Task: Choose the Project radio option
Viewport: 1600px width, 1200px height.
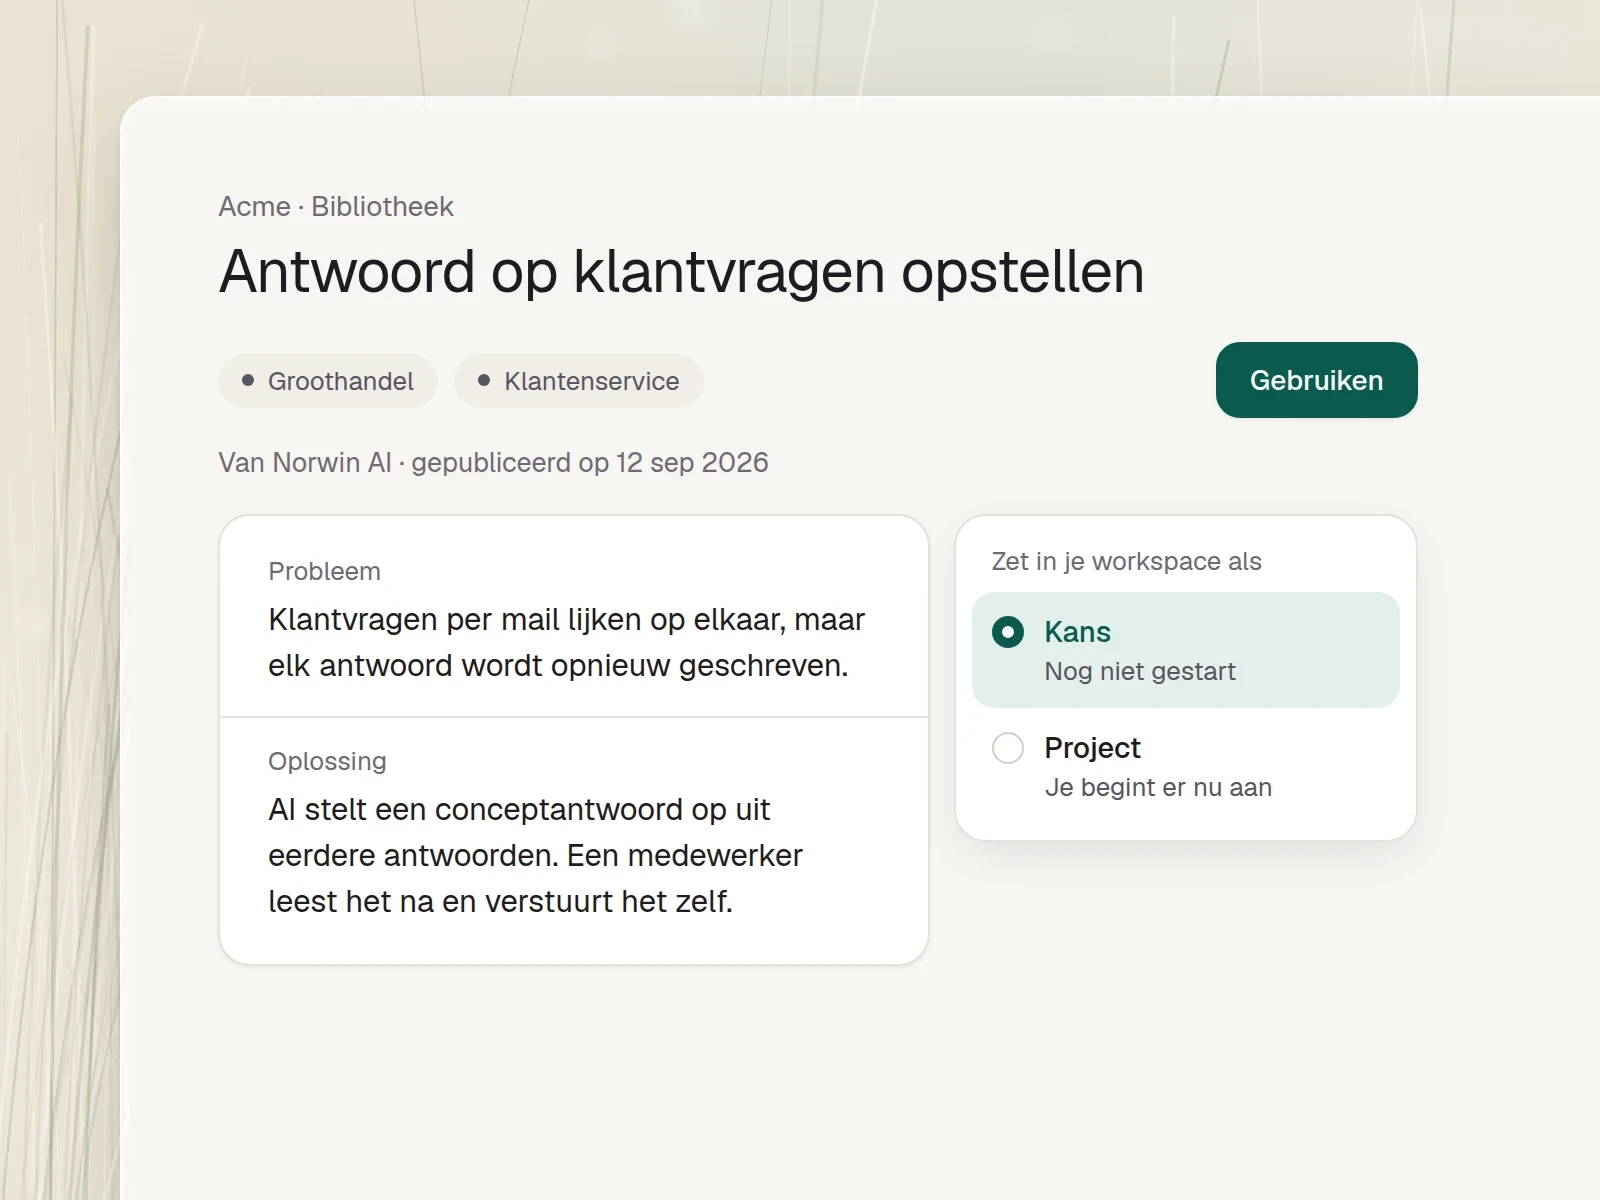Action: 1185,766
